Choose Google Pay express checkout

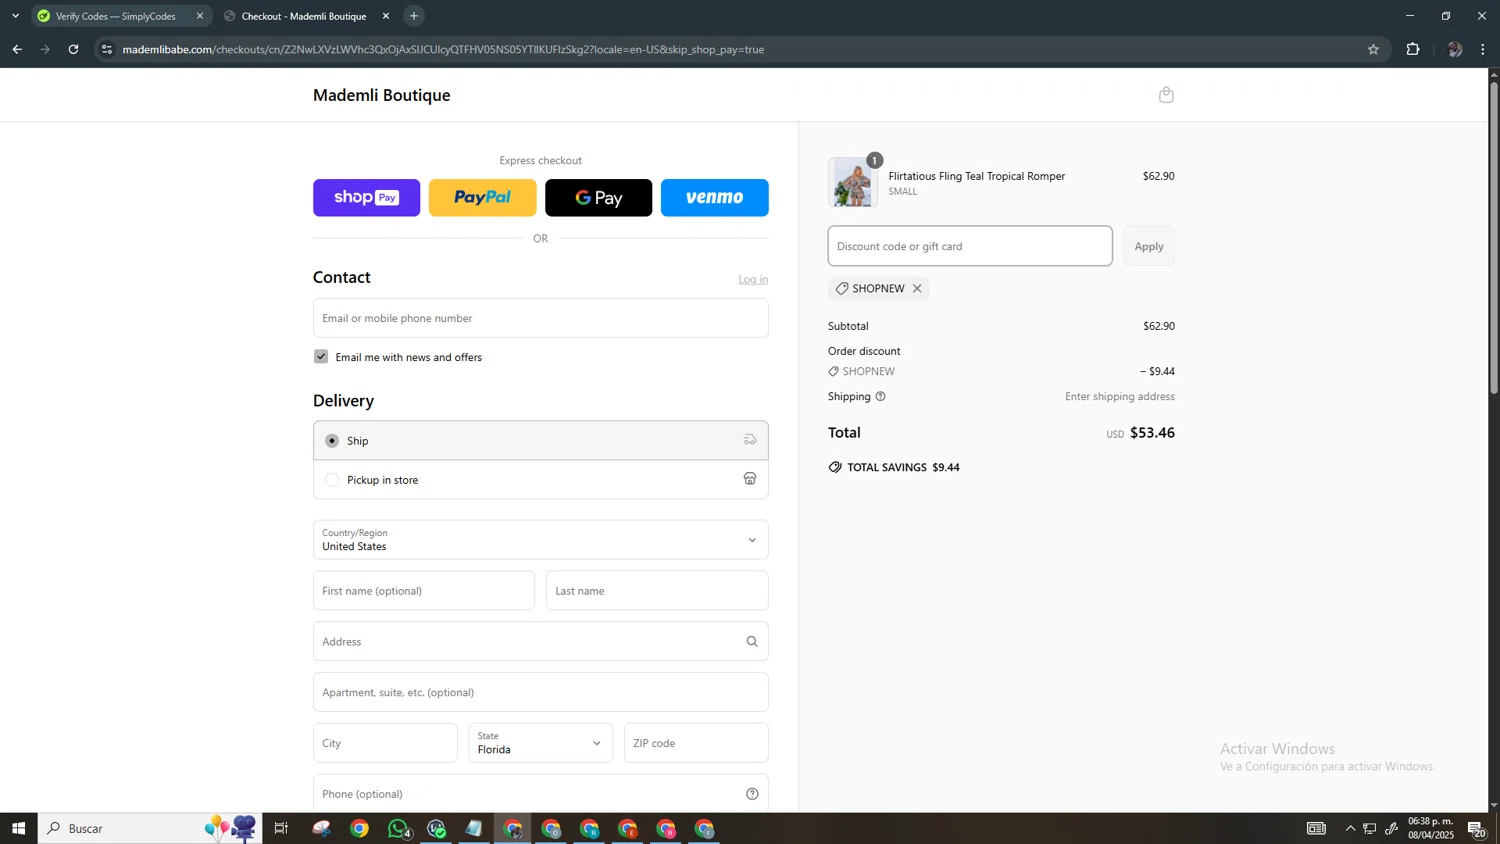coord(599,198)
